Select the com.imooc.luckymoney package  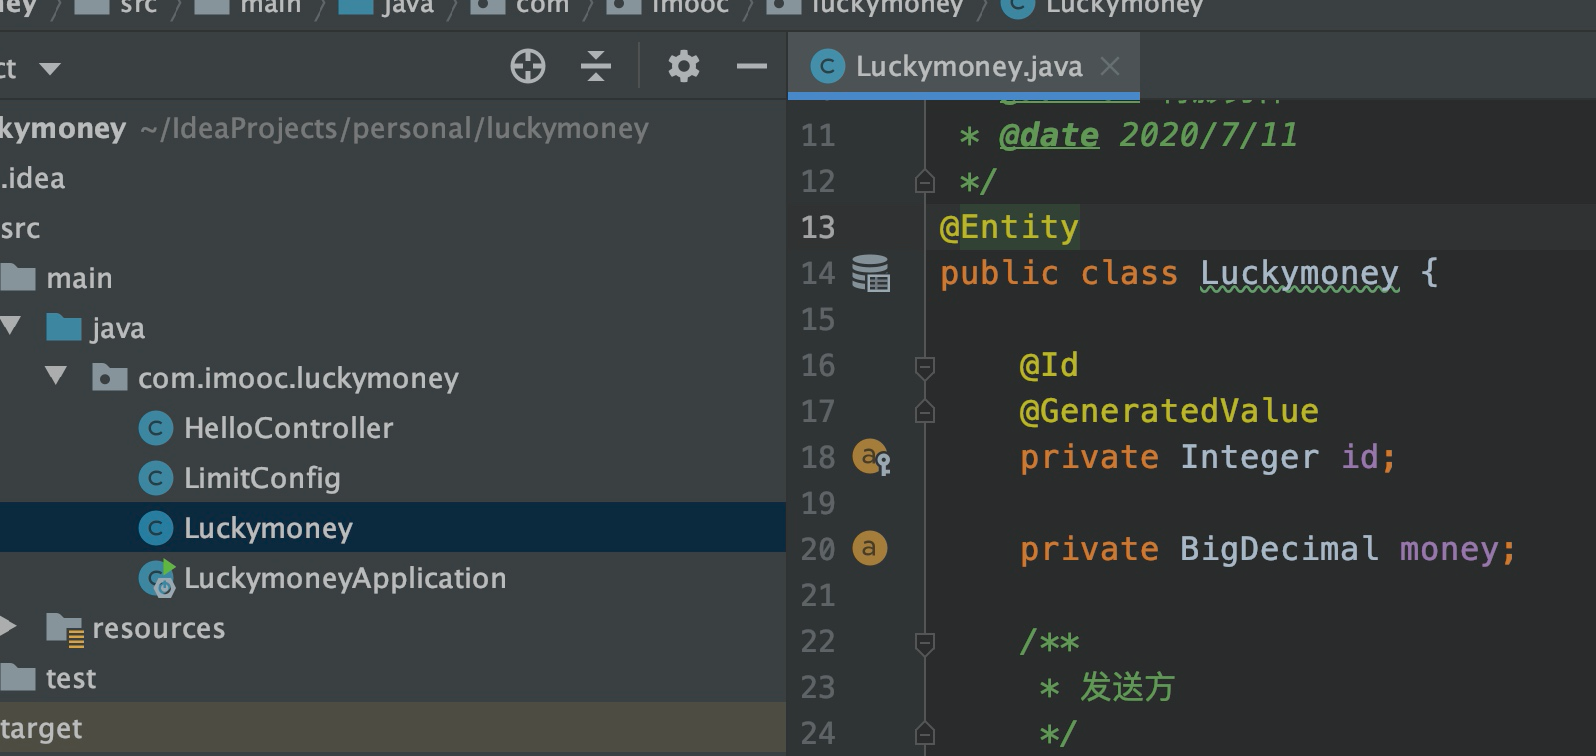[298, 378]
